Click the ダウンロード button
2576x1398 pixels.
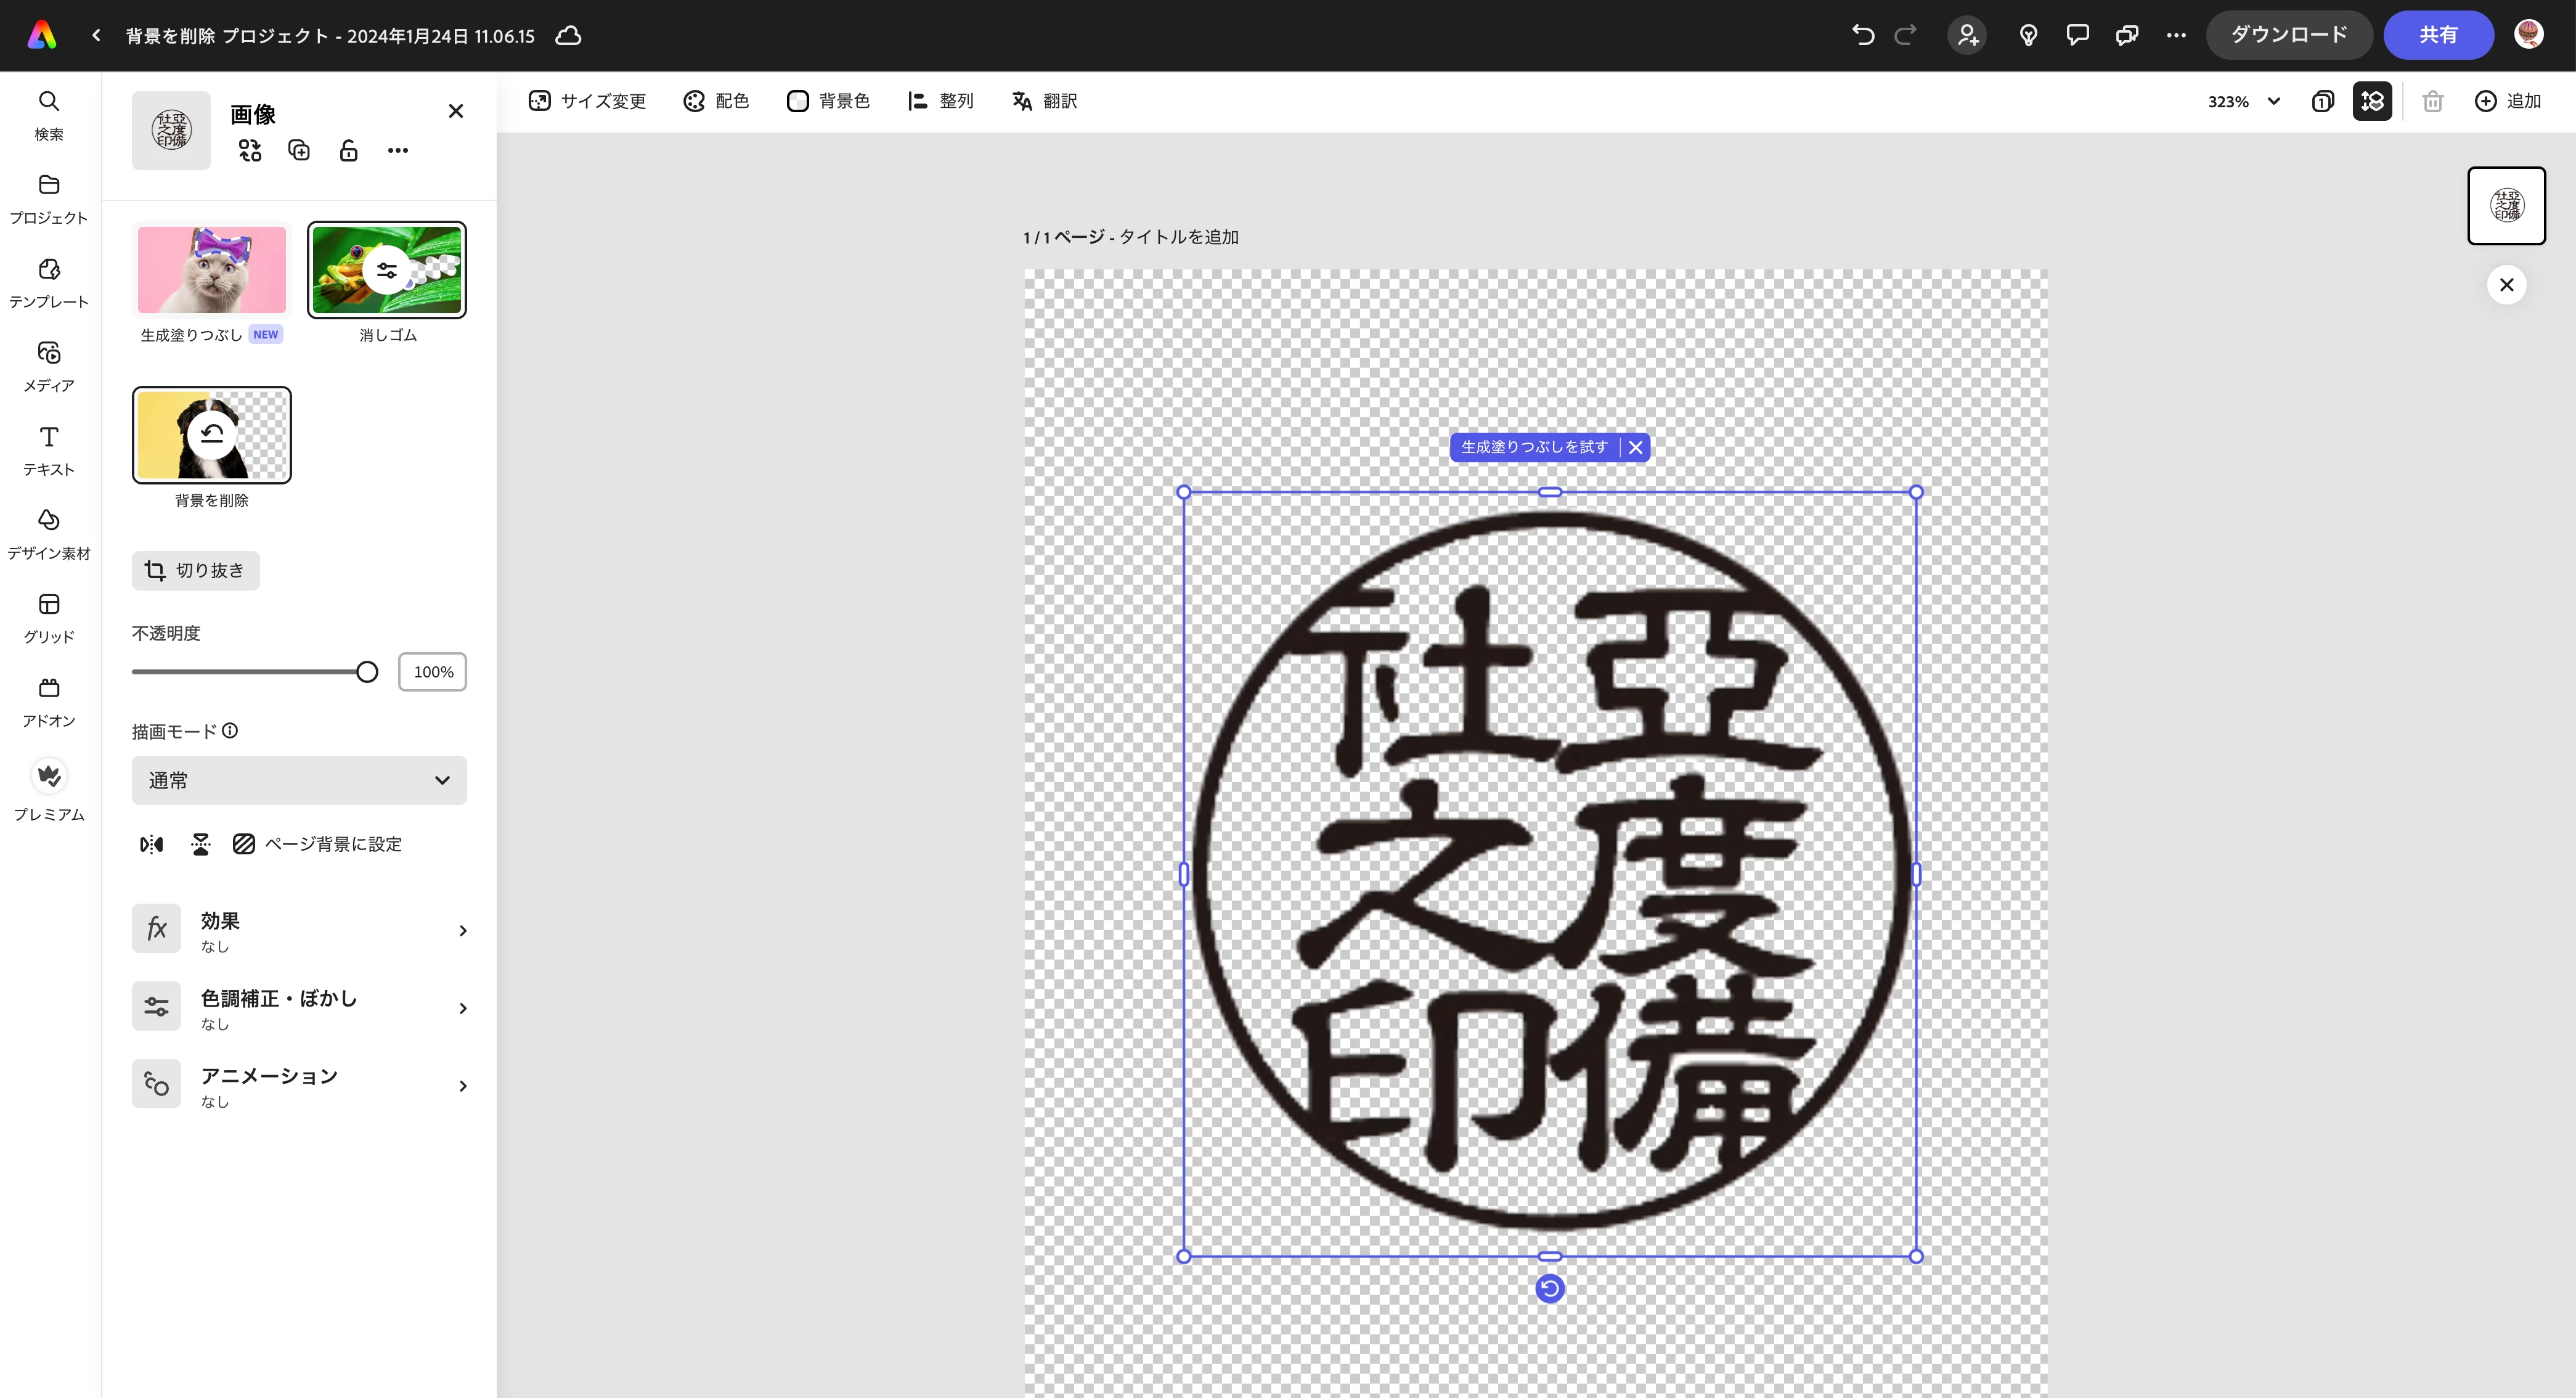[x=2288, y=35]
